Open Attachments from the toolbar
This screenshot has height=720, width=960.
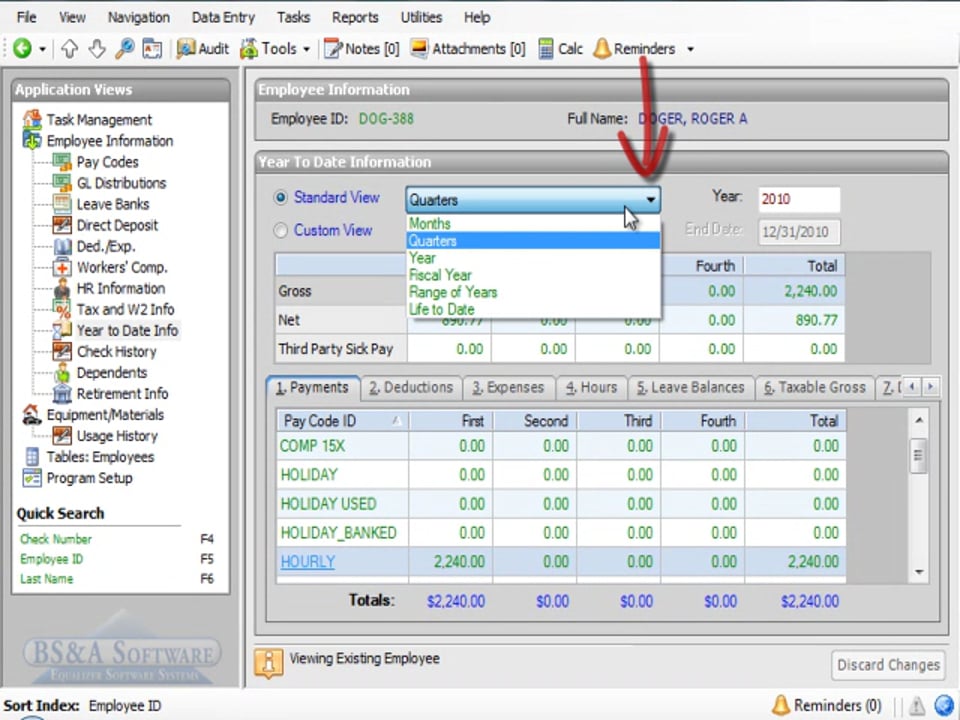[468, 48]
